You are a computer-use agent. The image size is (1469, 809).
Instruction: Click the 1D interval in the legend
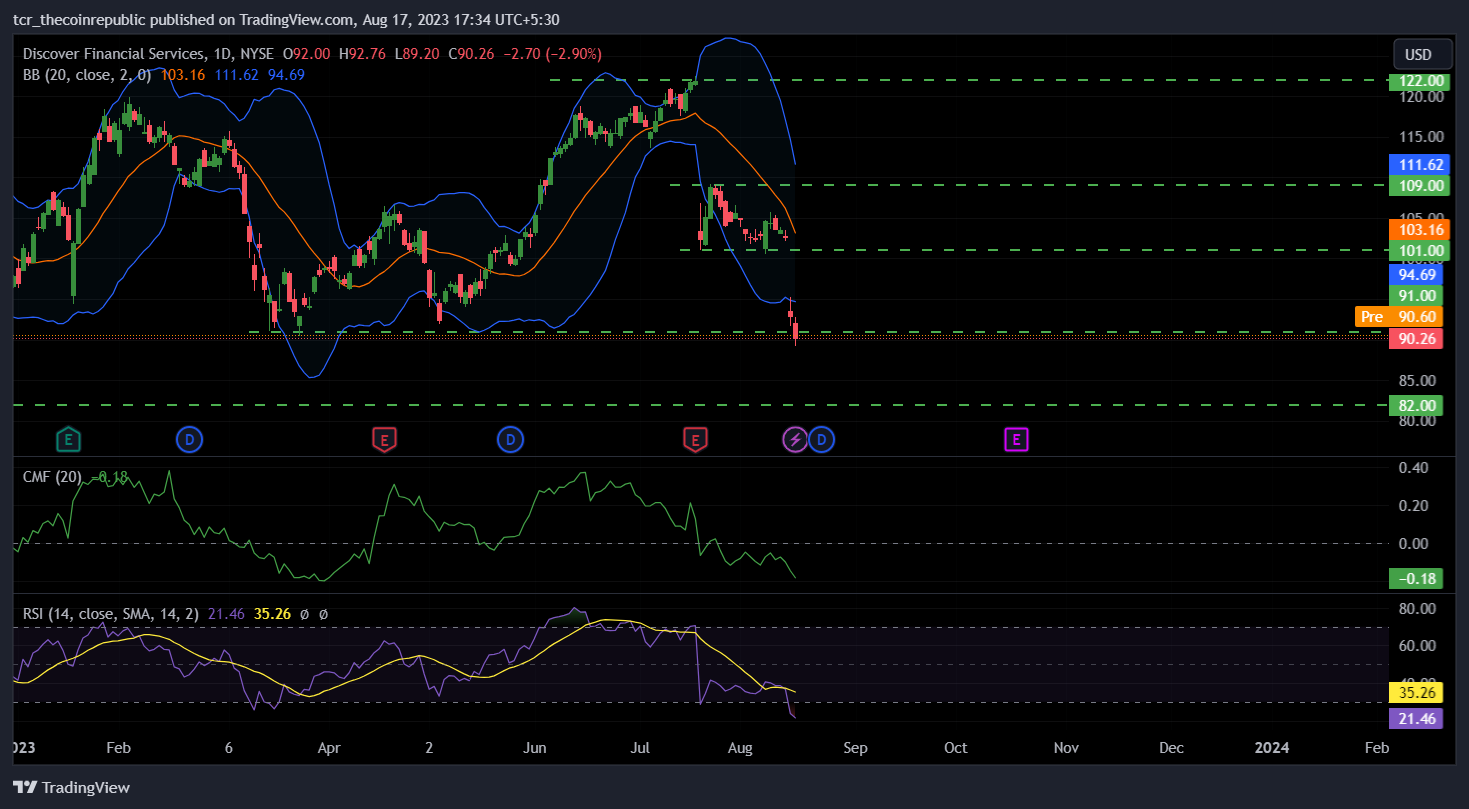click(x=224, y=54)
